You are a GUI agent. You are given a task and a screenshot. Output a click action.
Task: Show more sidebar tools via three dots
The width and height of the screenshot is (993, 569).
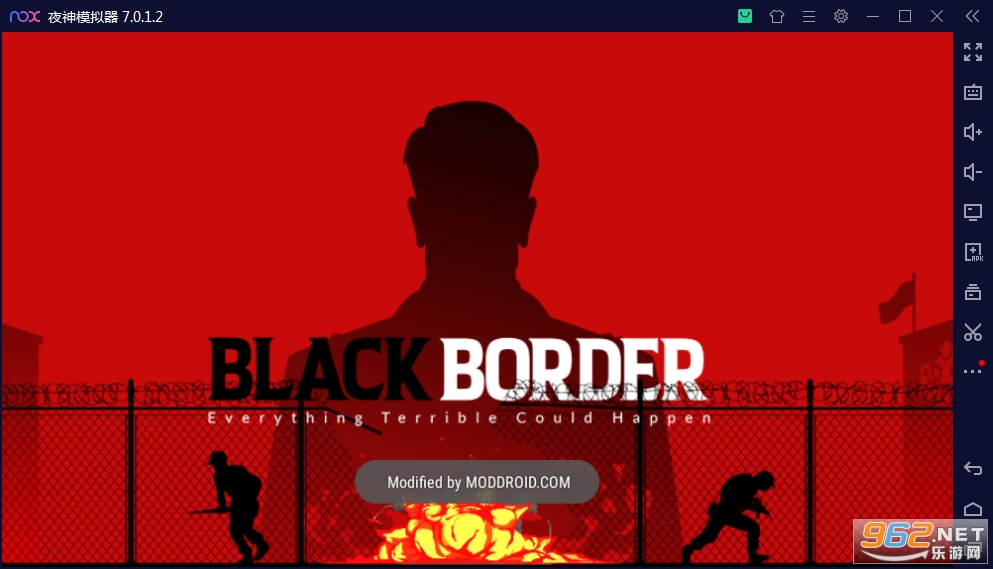point(973,371)
